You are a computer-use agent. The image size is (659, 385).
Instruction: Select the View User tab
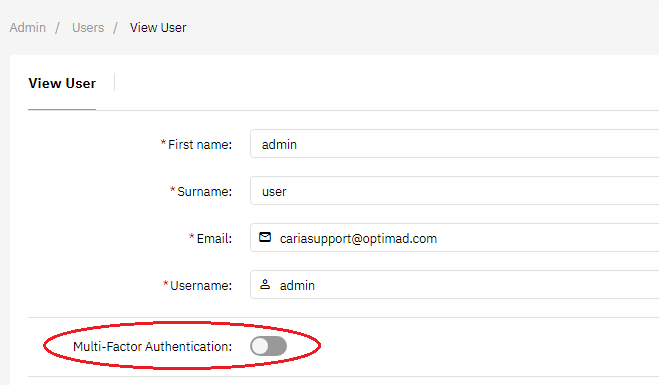(62, 84)
